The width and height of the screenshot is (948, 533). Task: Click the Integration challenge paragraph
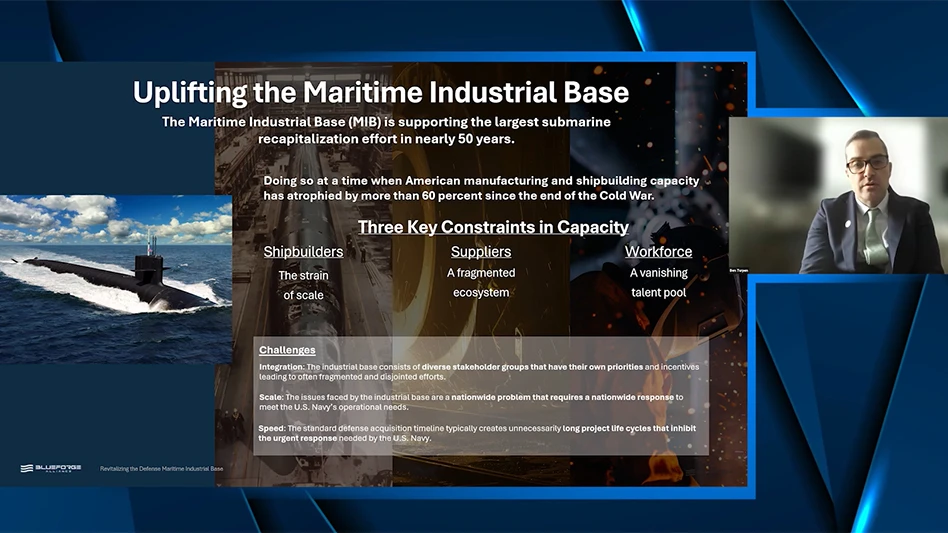[x=478, y=372]
